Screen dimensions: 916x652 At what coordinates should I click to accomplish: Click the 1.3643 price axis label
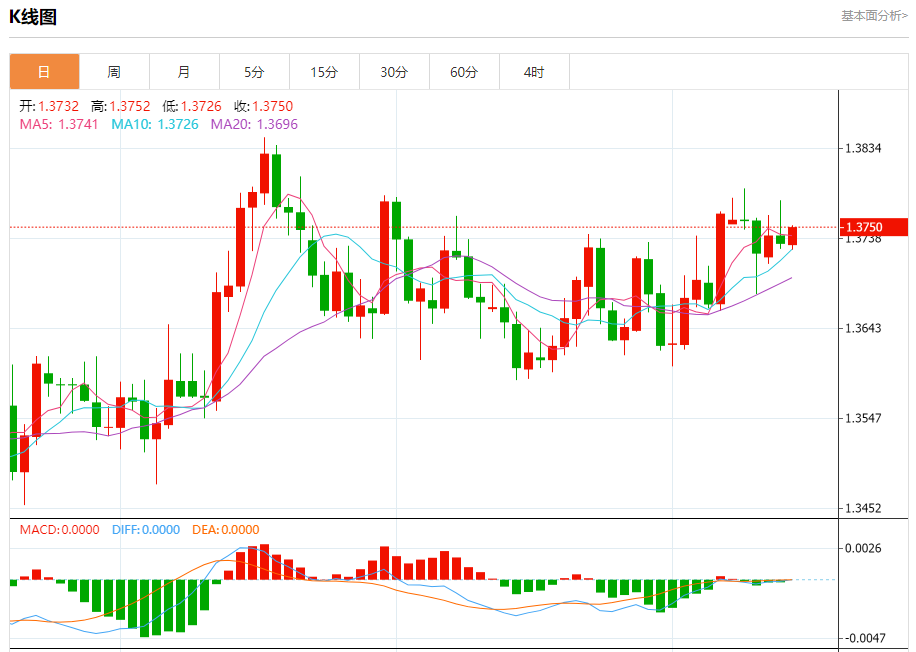coord(863,328)
